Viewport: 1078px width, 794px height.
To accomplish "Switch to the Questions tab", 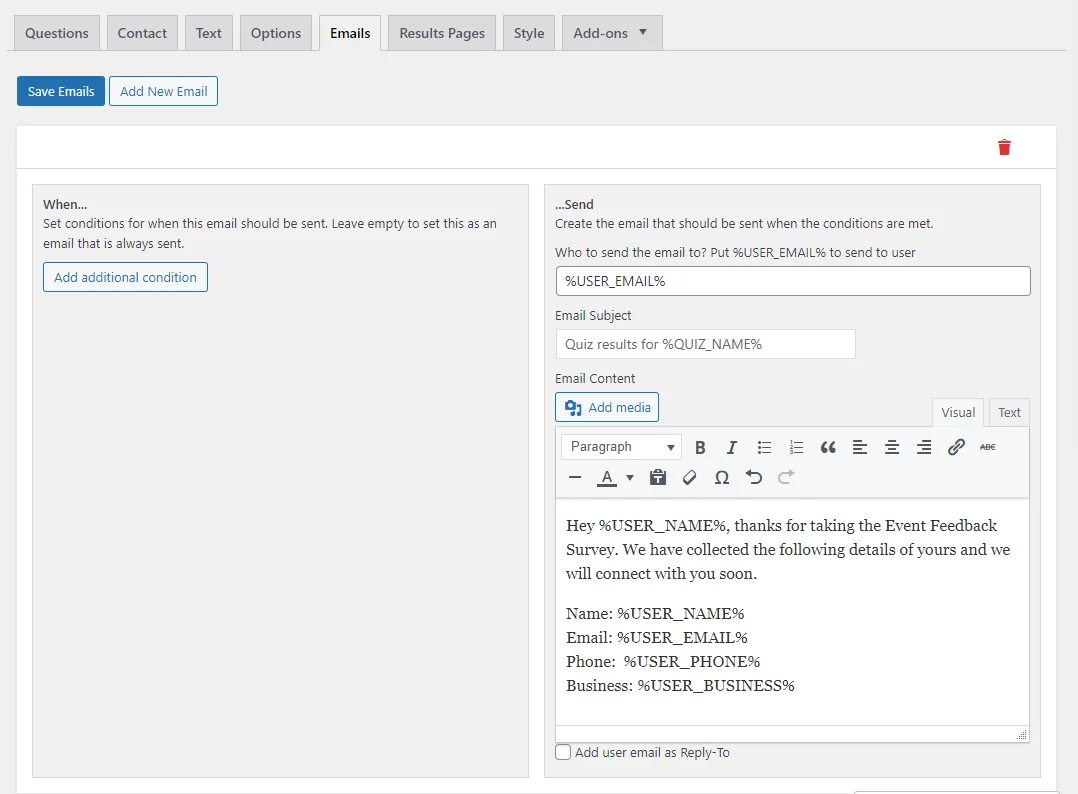I will pyautogui.click(x=57, y=33).
